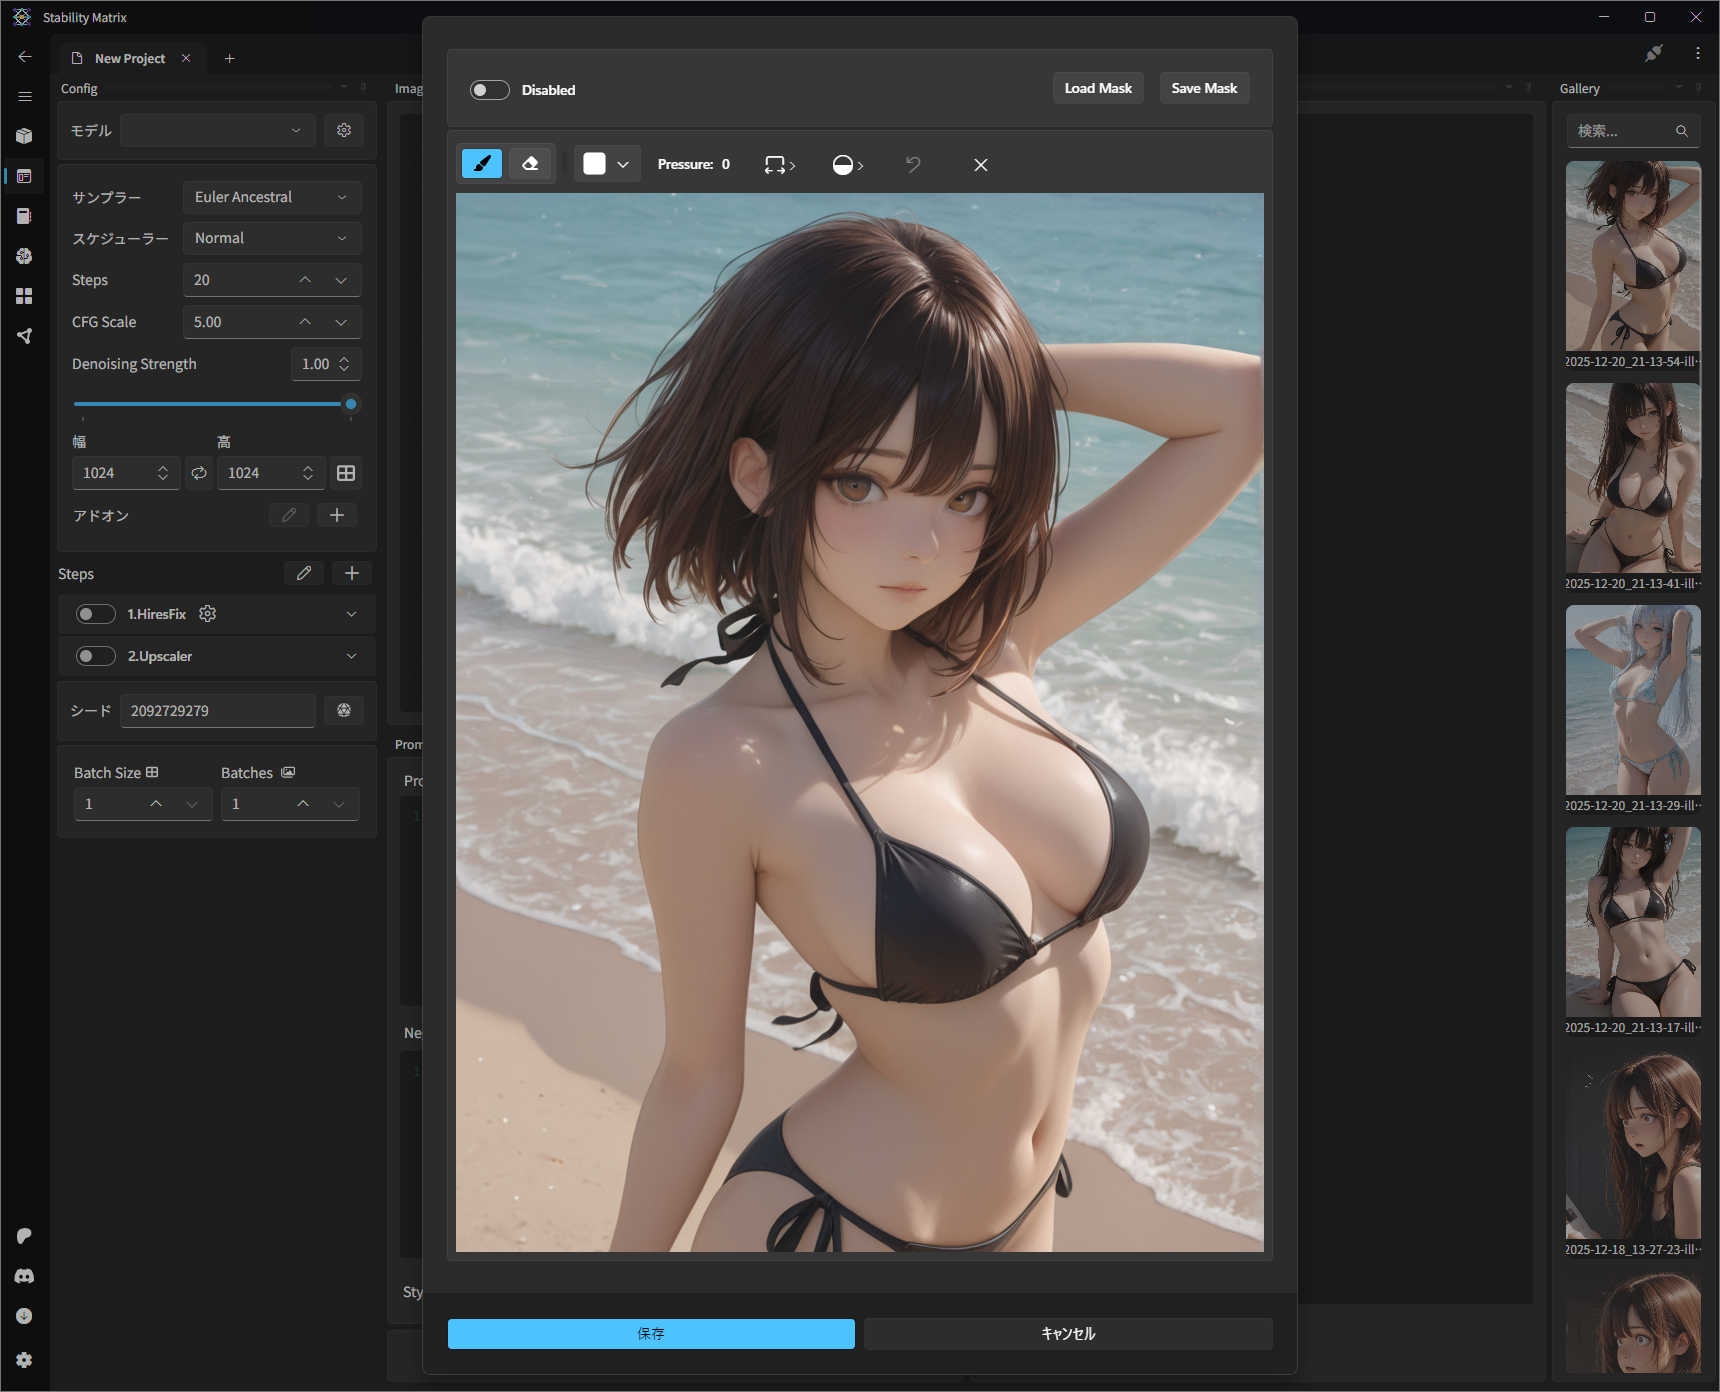Image resolution: width=1720 pixels, height=1392 pixels.
Task: Toggle the Disabled mask switch
Action: tap(490, 90)
